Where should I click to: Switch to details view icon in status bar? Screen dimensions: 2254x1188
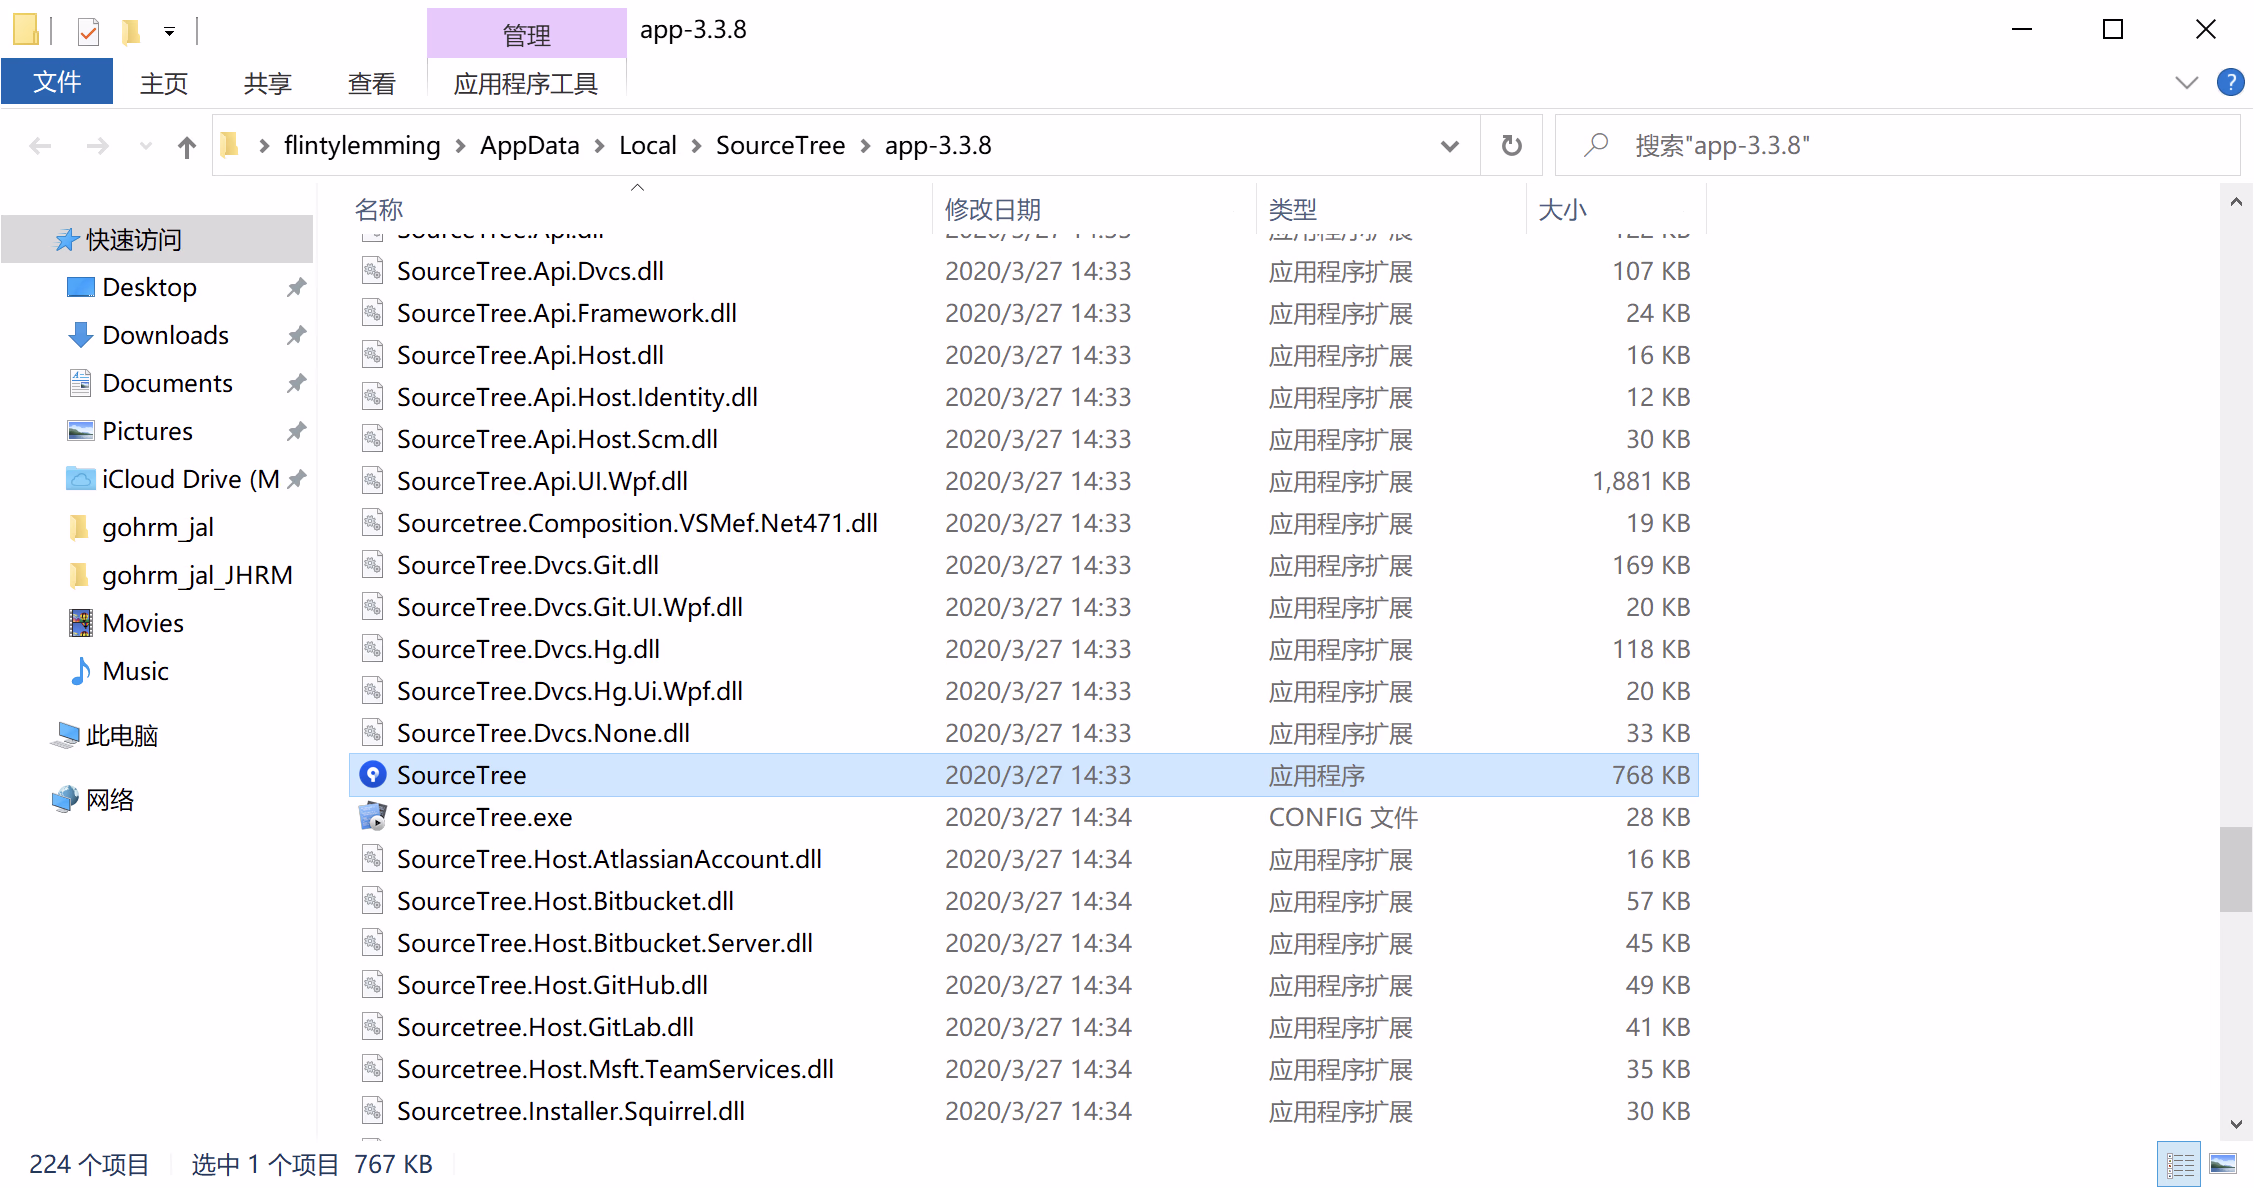(x=2180, y=1164)
